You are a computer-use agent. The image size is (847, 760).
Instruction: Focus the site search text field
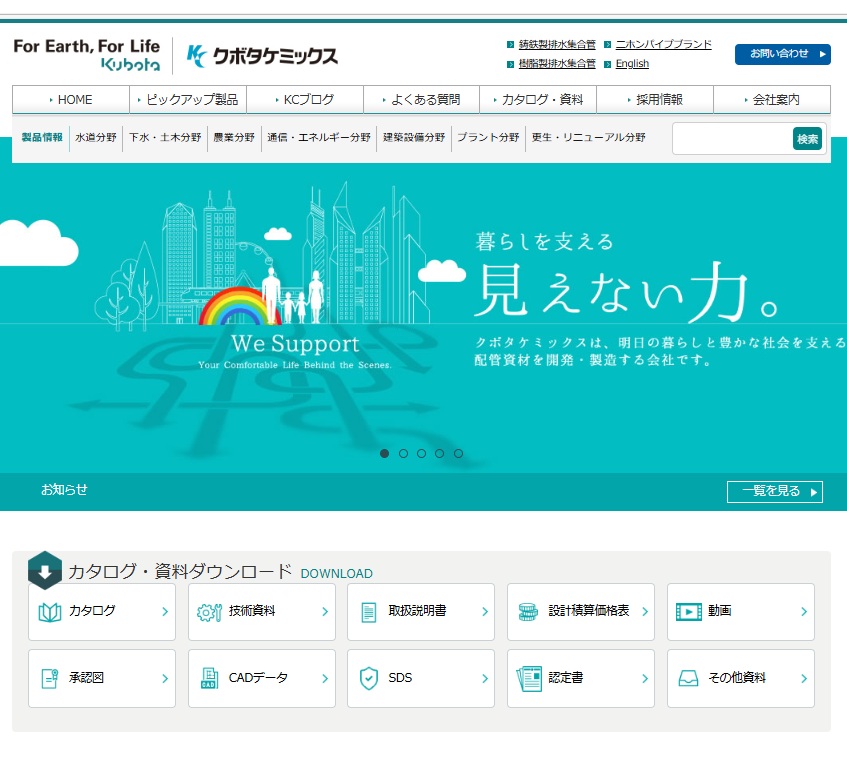pyautogui.click(x=732, y=139)
